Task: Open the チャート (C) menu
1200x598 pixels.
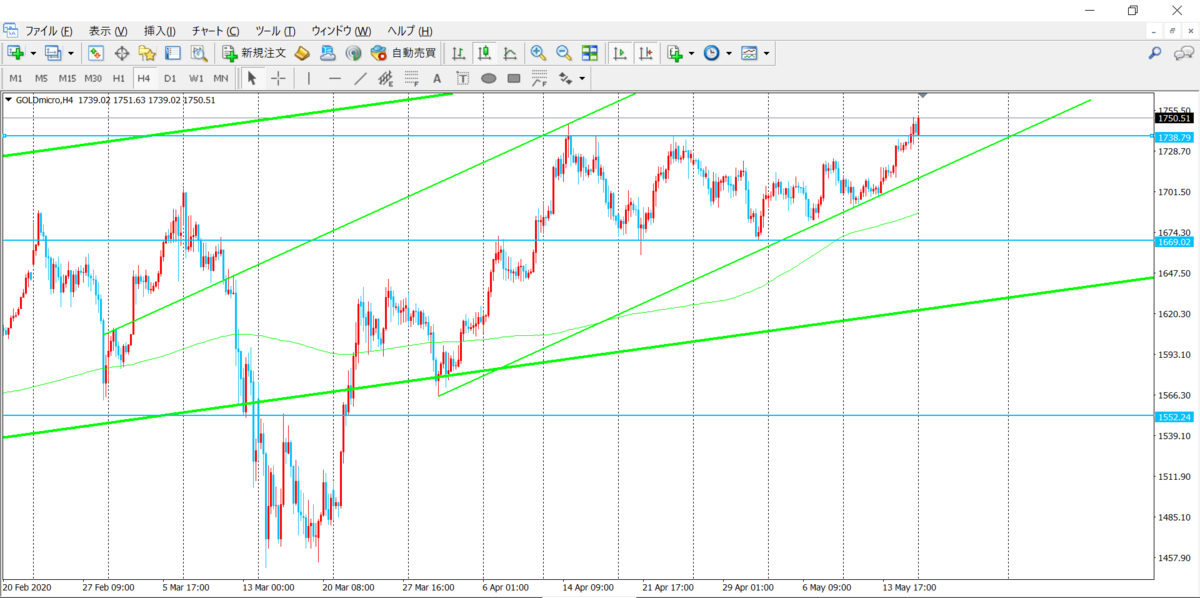Action: (x=215, y=31)
